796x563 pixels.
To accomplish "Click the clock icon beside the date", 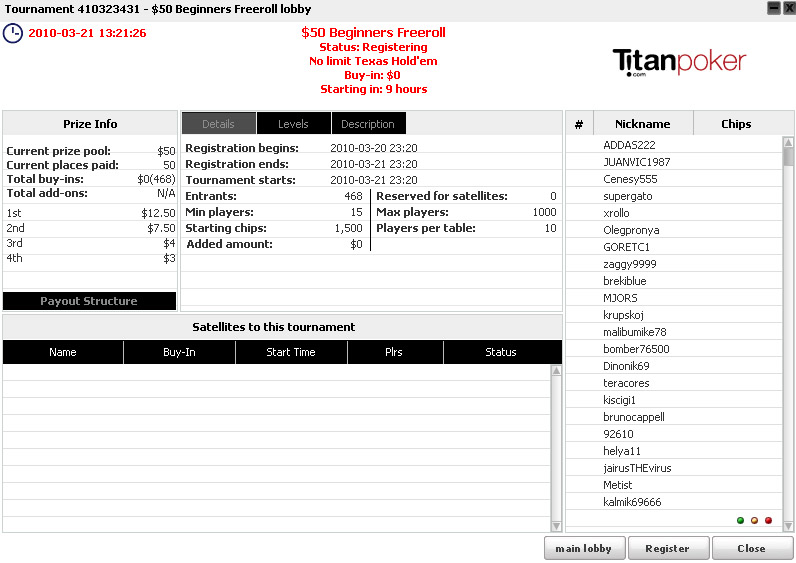I will click(x=13, y=34).
